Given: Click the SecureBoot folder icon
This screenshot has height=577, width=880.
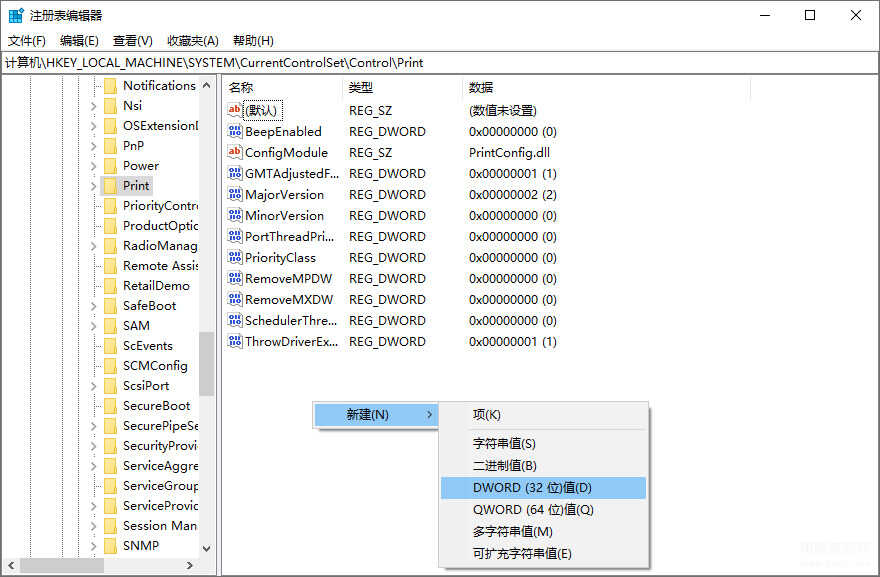Looking at the screenshot, I should (x=111, y=406).
